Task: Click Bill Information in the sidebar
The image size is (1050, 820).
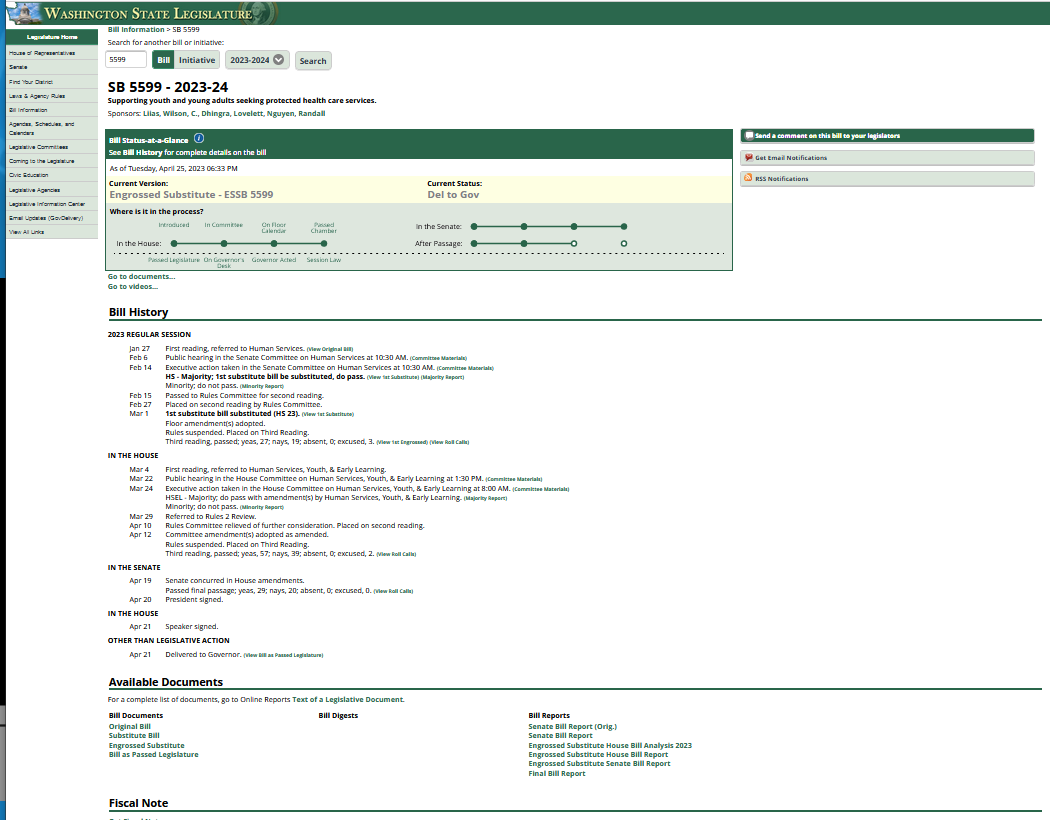Action: (x=28, y=110)
